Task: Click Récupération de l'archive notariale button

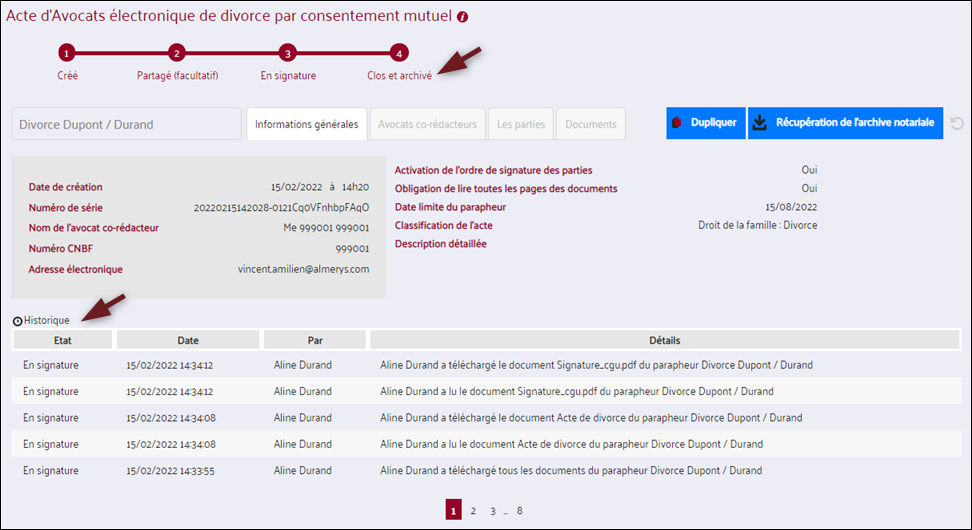Action: tap(846, 123)
